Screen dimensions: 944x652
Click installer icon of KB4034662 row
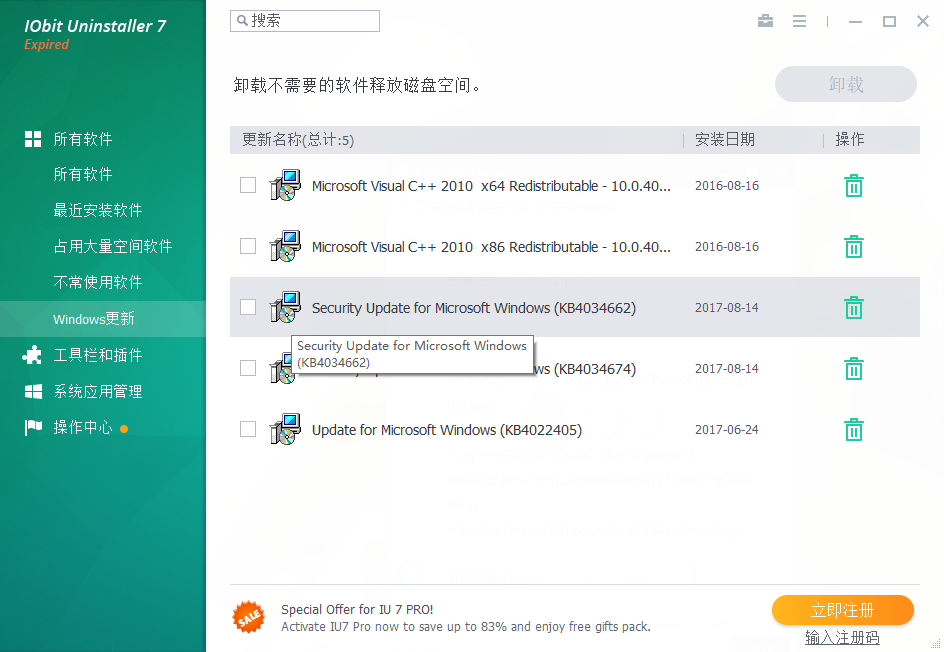(x=285, y=307)
